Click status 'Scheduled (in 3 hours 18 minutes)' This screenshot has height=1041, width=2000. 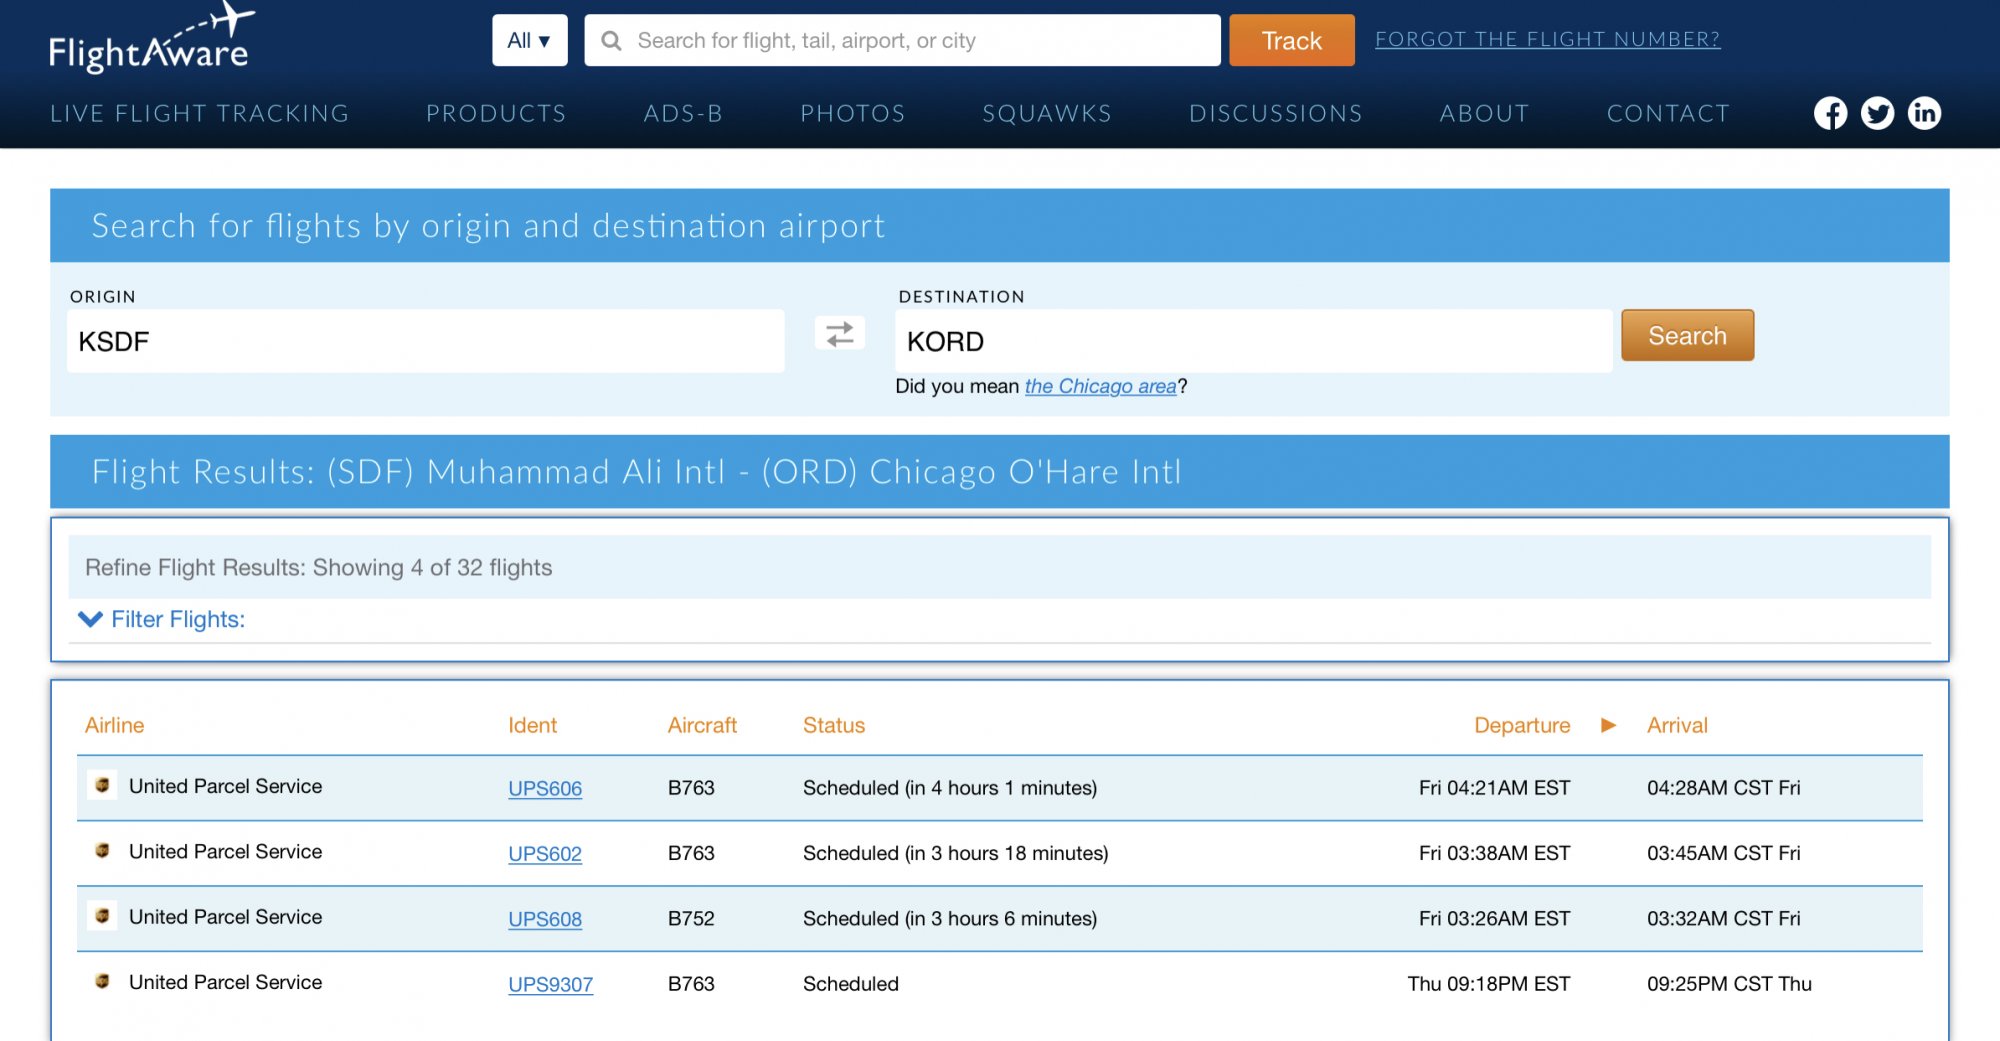point(955,853)
